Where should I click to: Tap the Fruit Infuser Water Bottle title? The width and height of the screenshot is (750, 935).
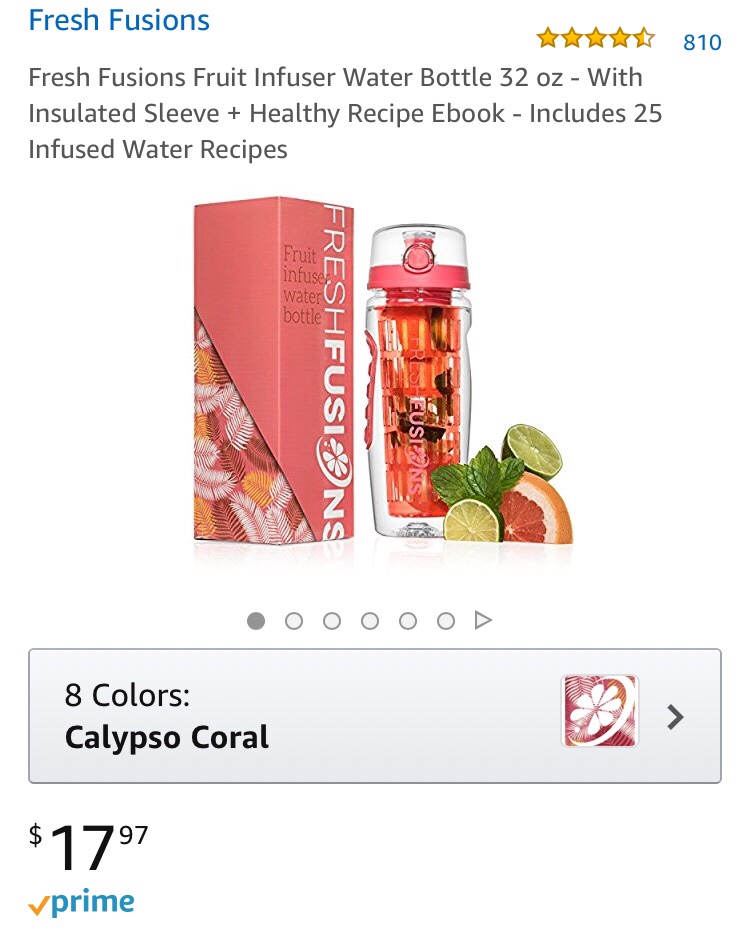pos(335,113)
